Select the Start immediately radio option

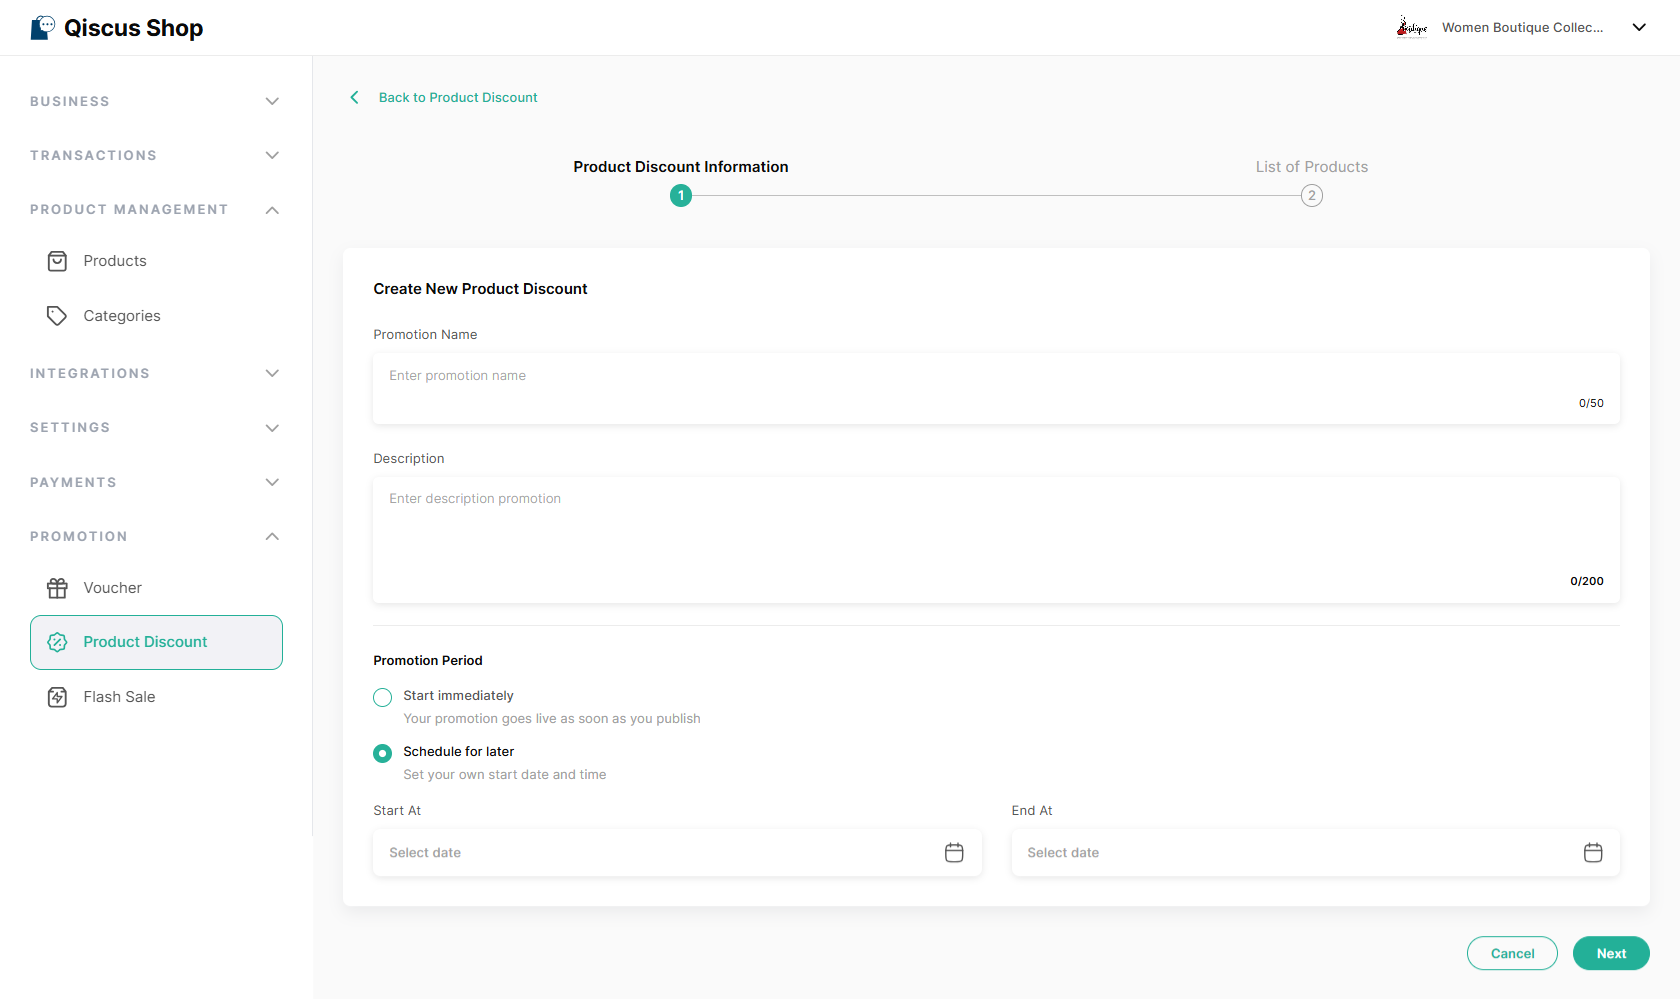click(382, 697)
